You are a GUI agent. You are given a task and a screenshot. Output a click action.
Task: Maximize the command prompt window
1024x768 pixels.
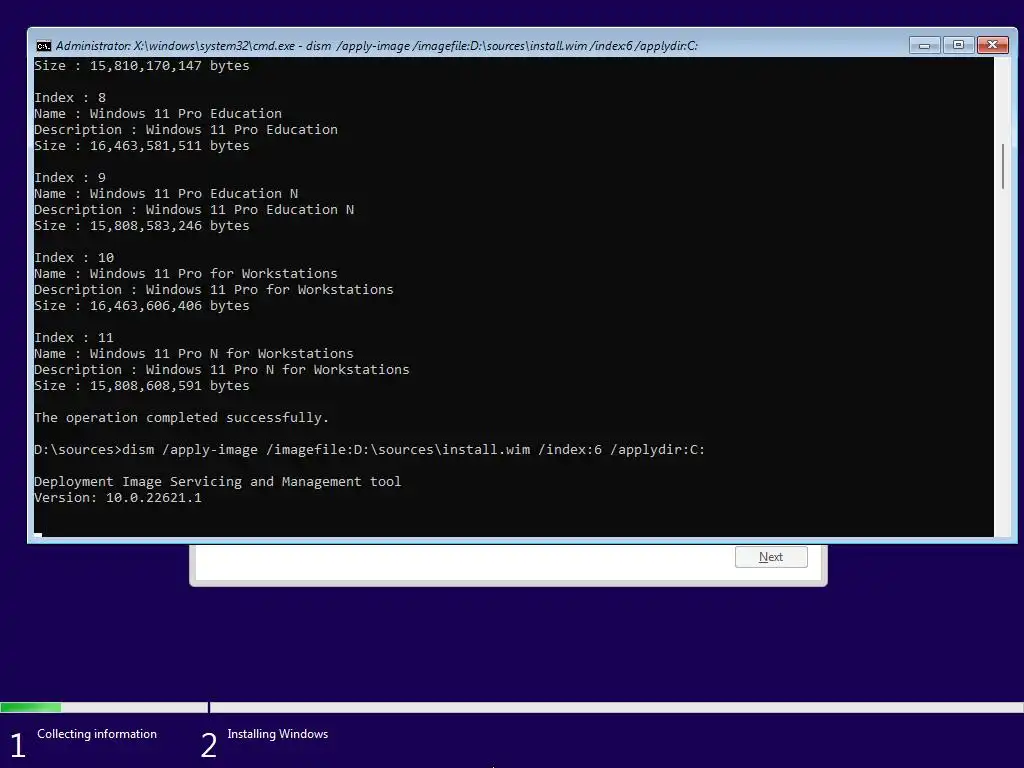(958, 45)
